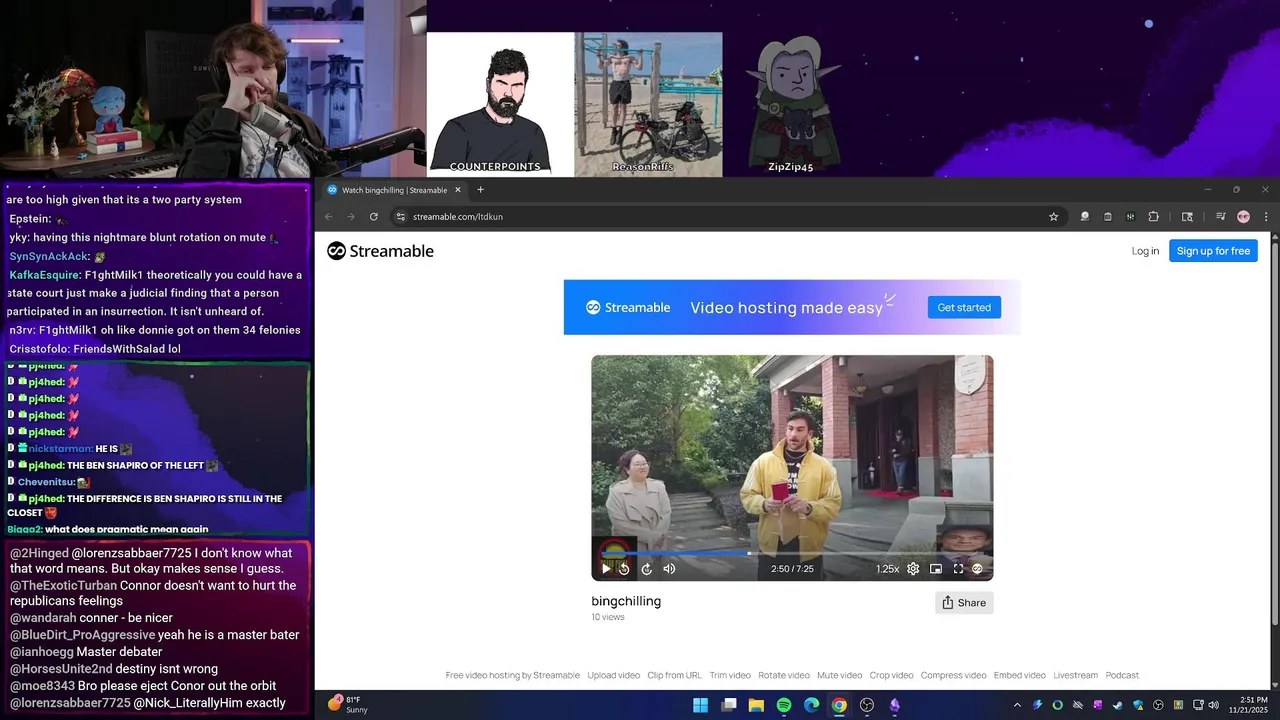Click the equalizer extension icon
The image size is (1280, 720).
pyautogui.click(x=1130, y=217)
